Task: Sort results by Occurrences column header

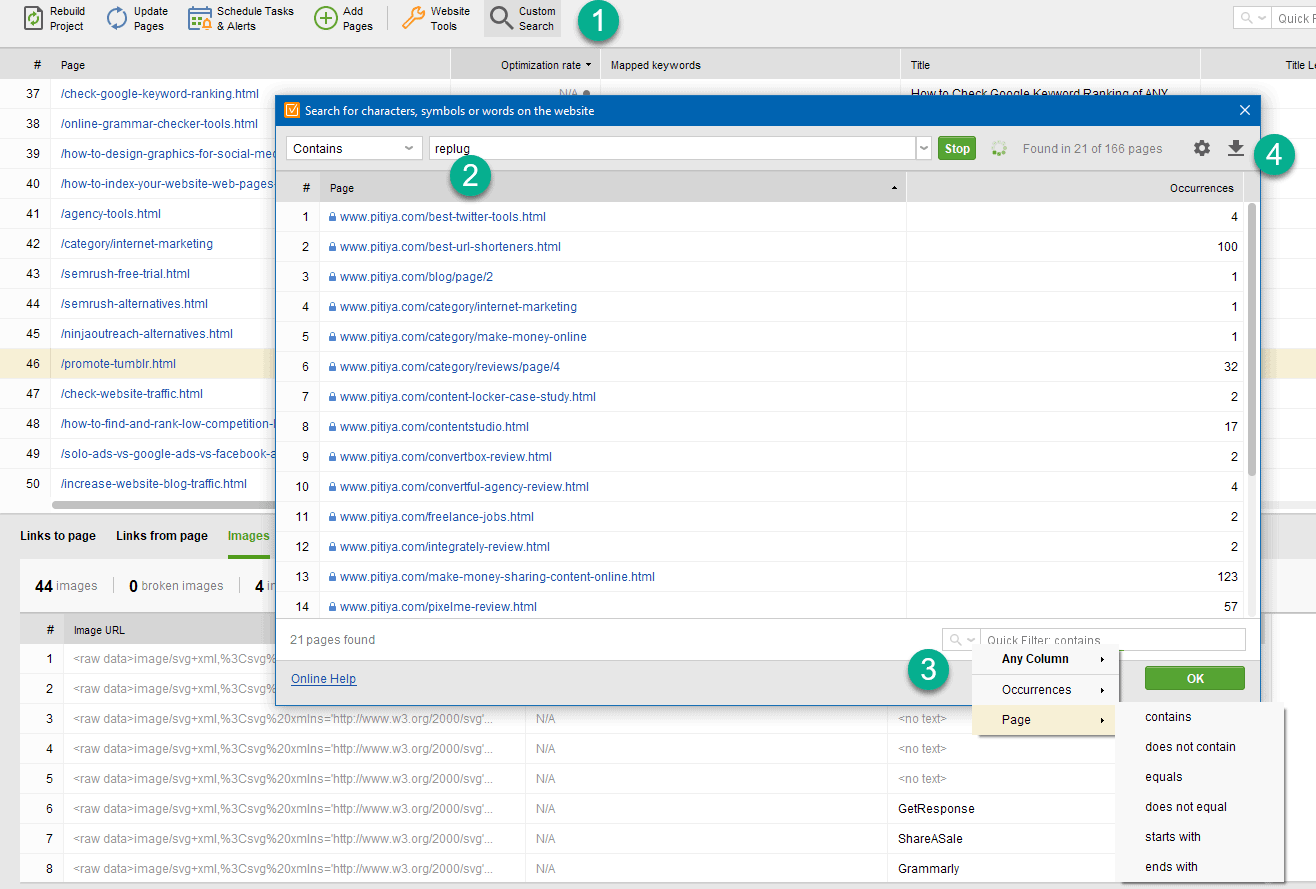Action: (x=1075, y=187)
